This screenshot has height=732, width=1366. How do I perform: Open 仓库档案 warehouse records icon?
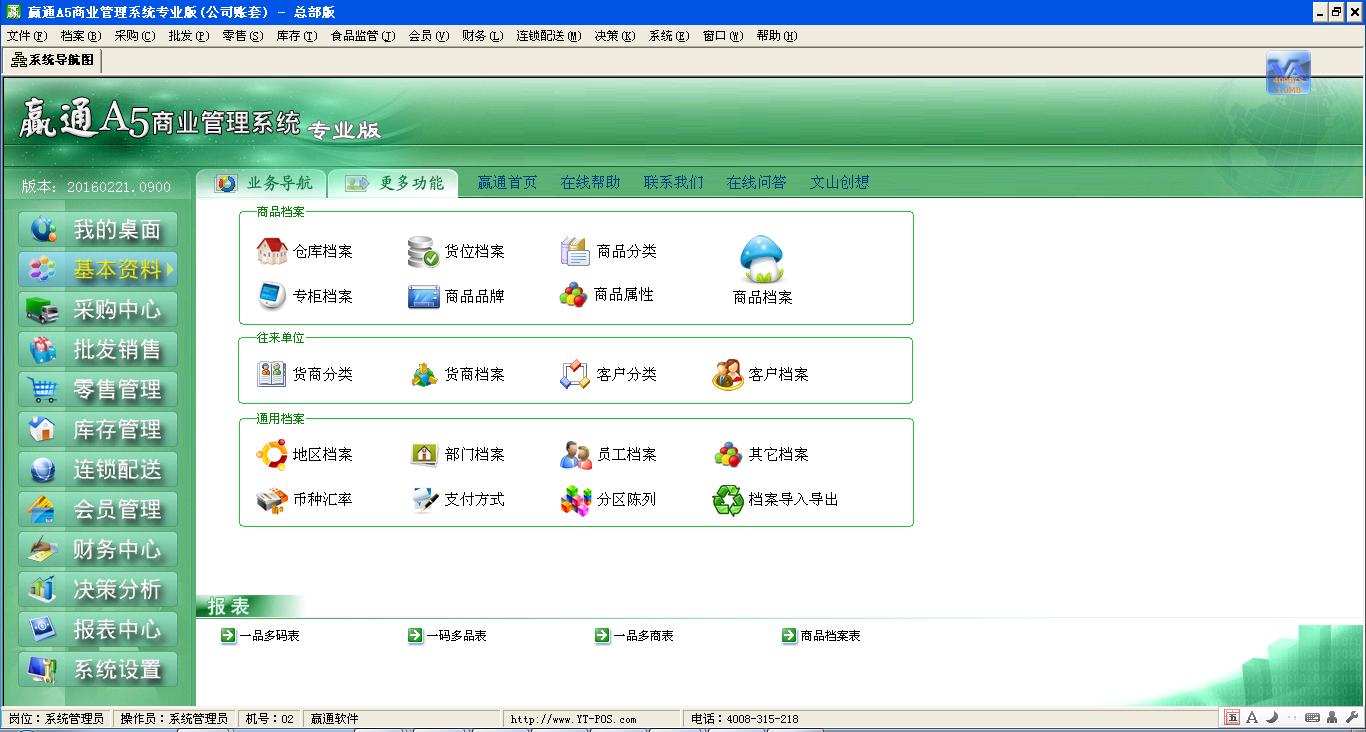tap(273, 252)
